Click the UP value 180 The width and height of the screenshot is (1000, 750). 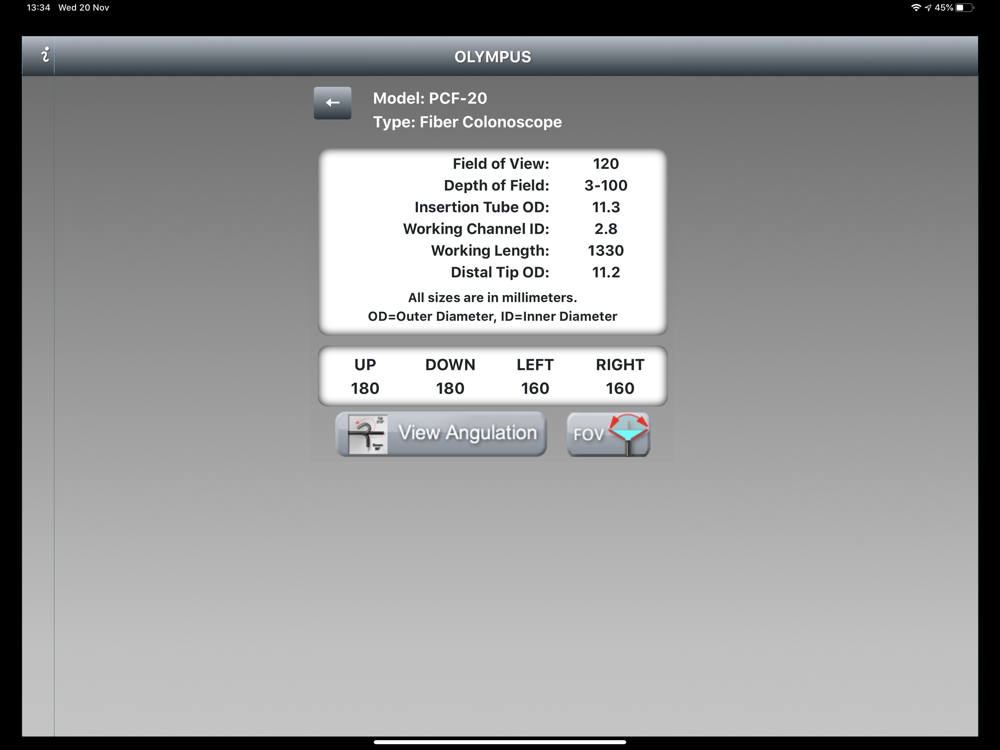[365, 388]
